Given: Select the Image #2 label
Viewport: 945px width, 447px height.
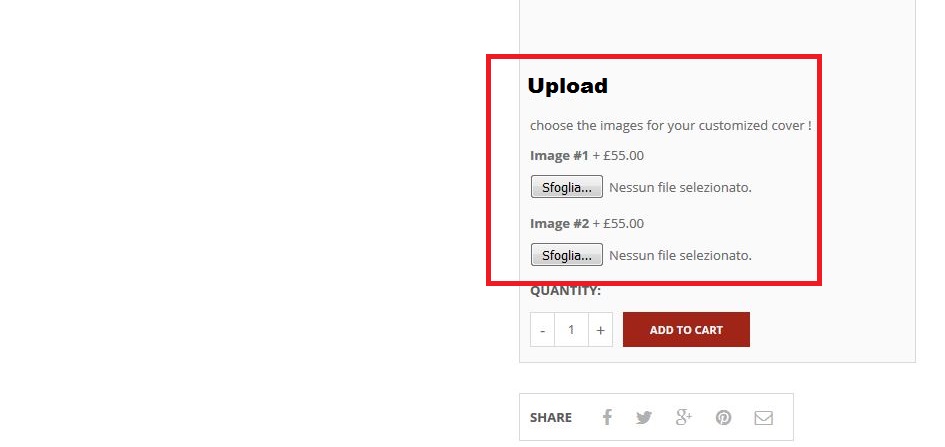Looking at the screenshot, I should (559, 224).
